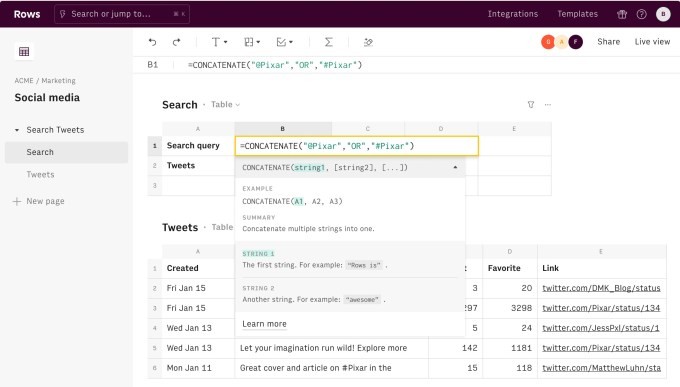Click the redo arrow icon
Image resolution: width=680 pixels, height=387 pixels.
[177, 42]
